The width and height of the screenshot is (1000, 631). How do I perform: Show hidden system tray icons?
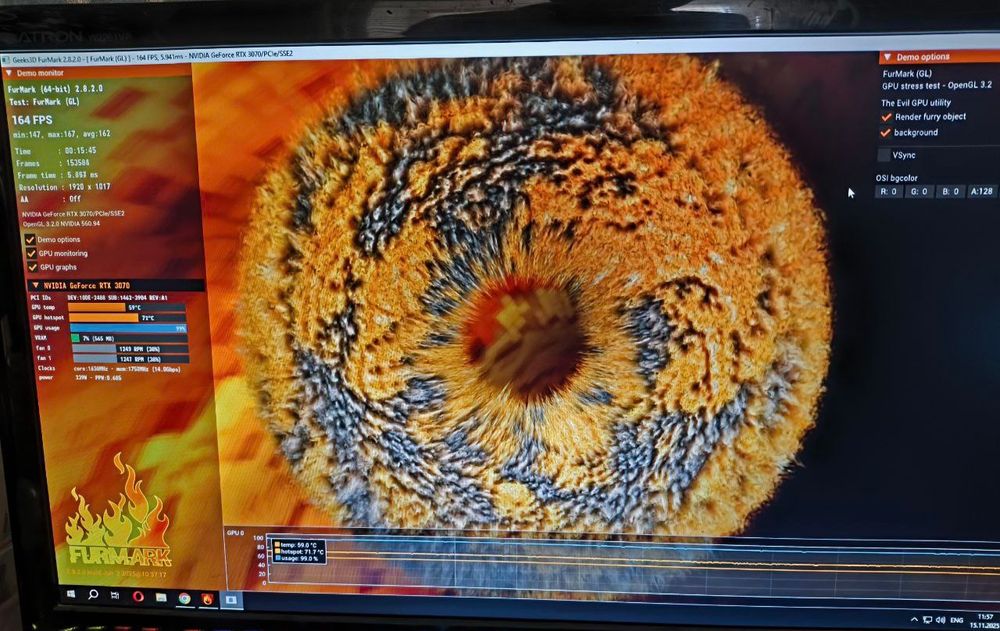pos(914,620)
